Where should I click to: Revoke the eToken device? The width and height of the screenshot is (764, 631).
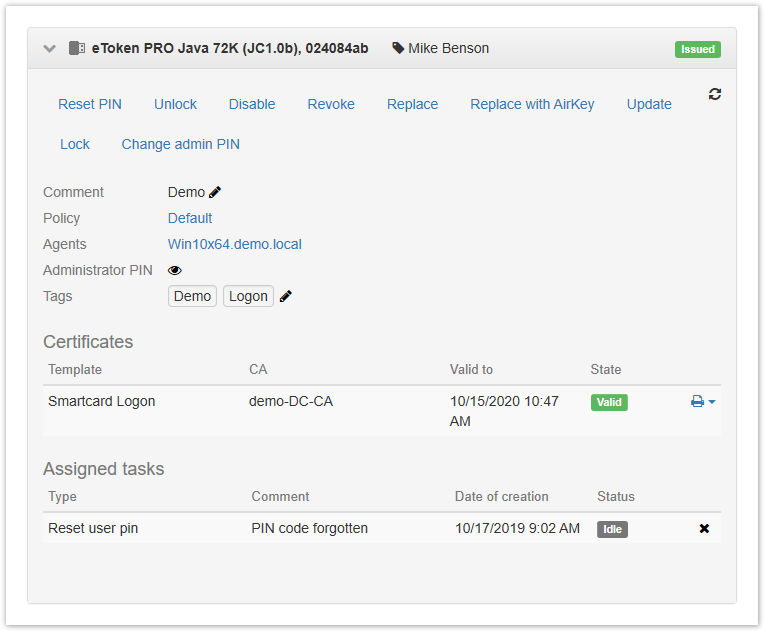point(331,104)
